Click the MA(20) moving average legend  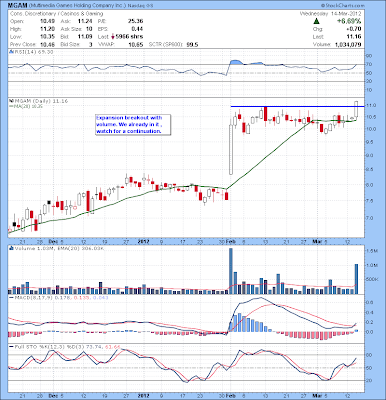click(26, 106)
